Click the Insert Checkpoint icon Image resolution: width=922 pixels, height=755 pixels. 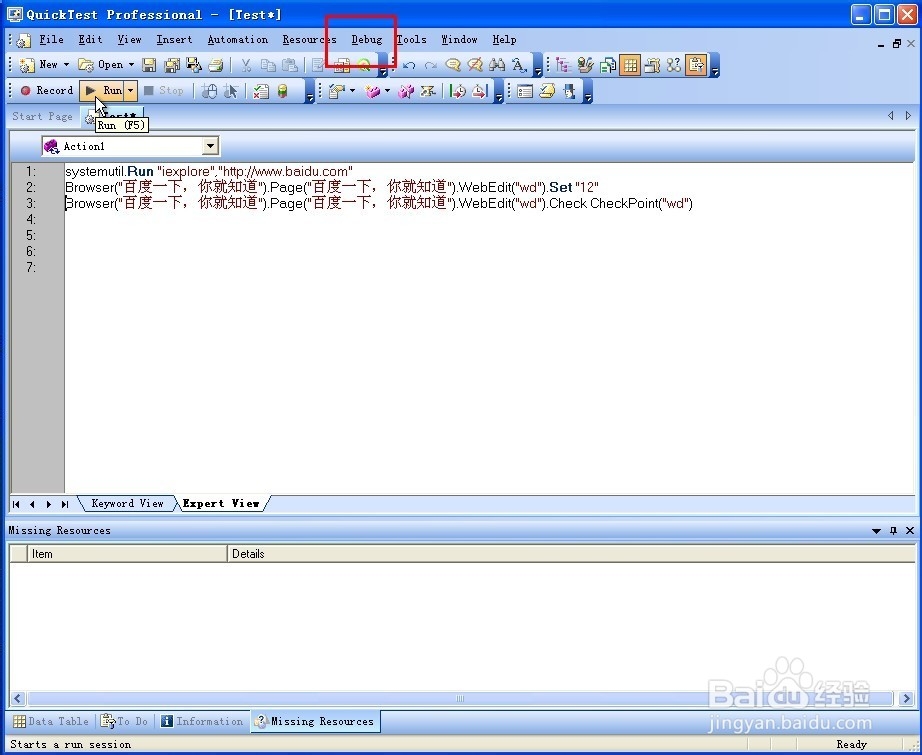(x=336, y=91)
